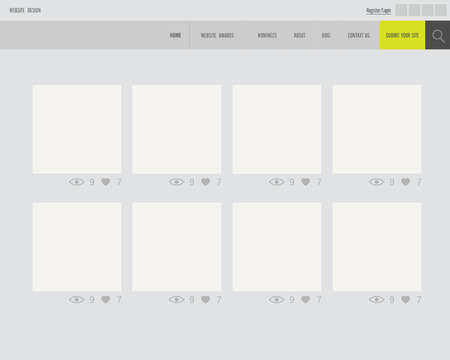Click view count 9 under bottom row's first card

pyautogui.click(x=92, y=300)
